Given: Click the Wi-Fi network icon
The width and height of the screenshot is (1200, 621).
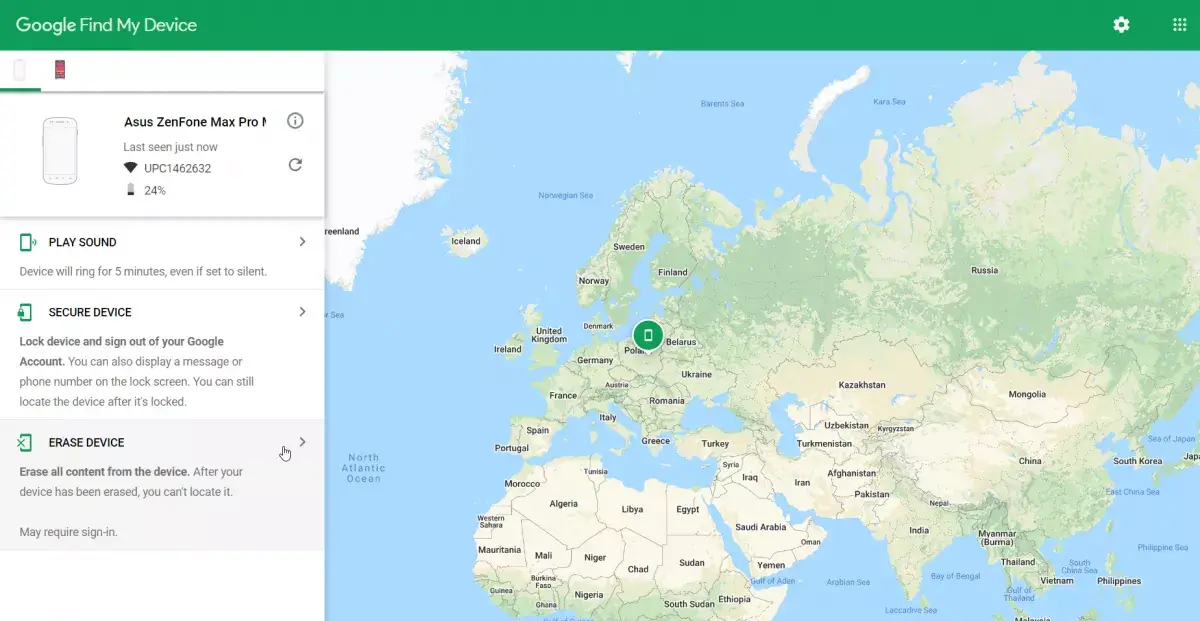Looking at the screenshot, I should [131, 168].
